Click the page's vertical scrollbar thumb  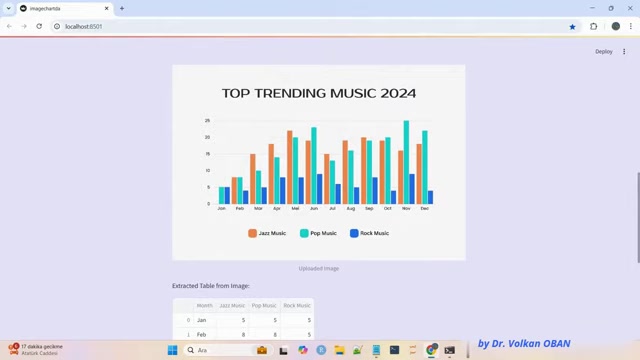pos(638,218)
